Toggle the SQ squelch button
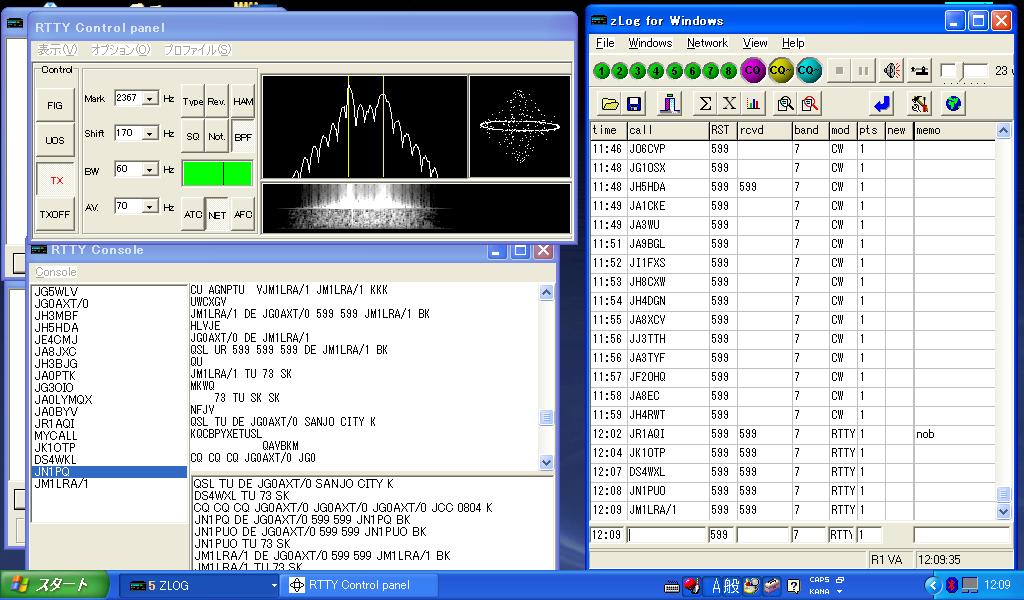The image size is (1024, 600). (193, 136)
